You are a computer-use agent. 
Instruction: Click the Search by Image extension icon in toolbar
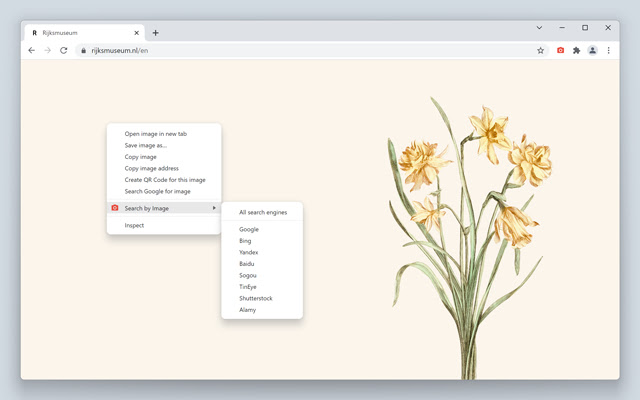(x=560, y=50)
